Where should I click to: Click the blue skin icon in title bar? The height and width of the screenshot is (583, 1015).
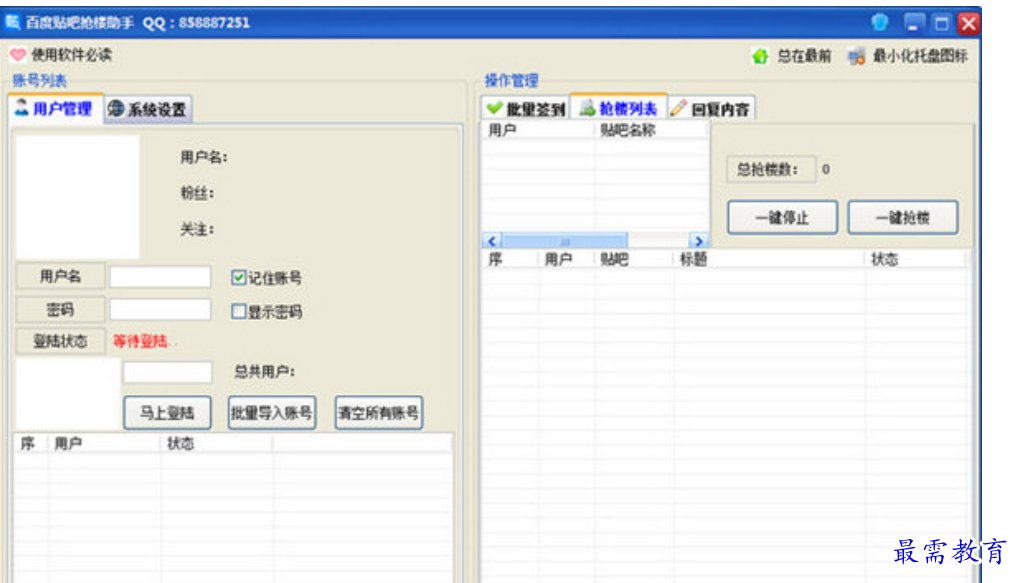tap(880, 23)
